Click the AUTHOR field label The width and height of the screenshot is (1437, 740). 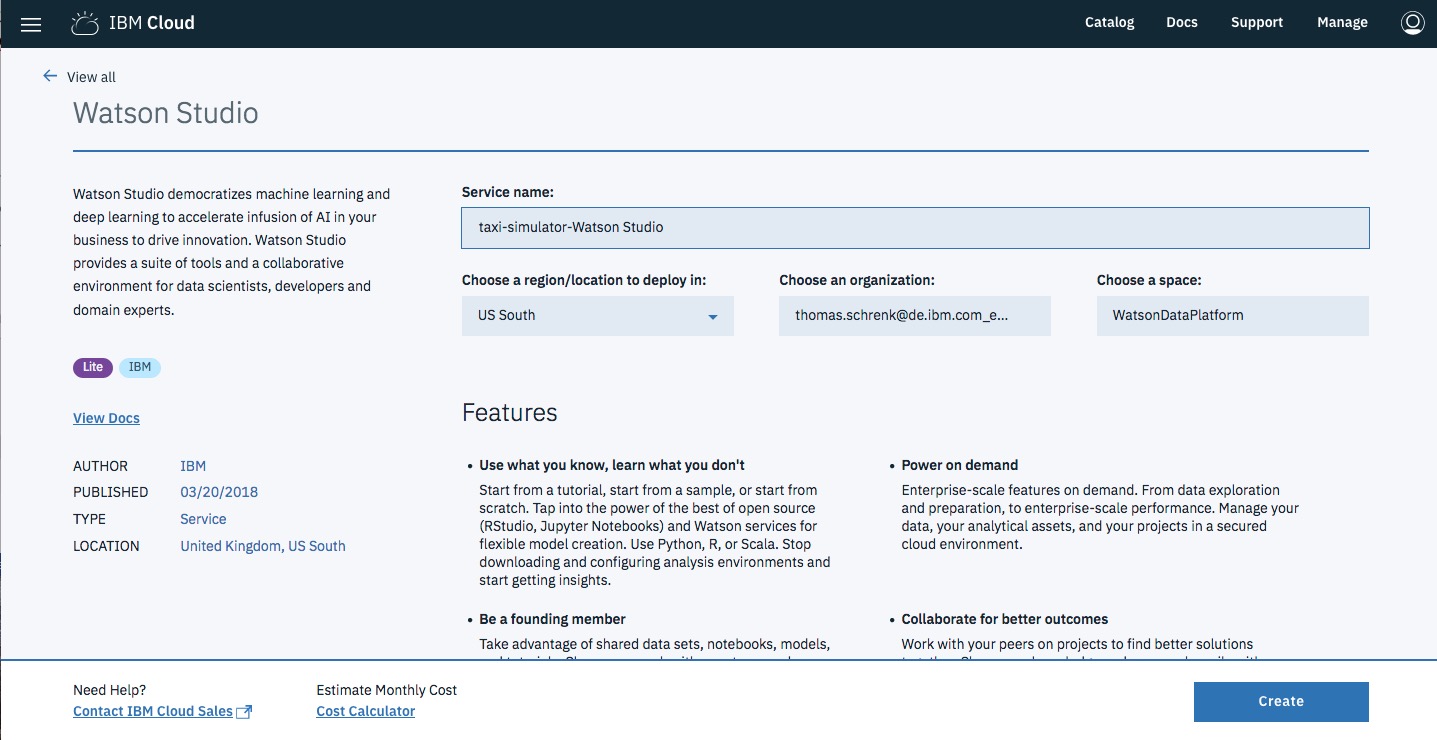(x=101, y=466)
